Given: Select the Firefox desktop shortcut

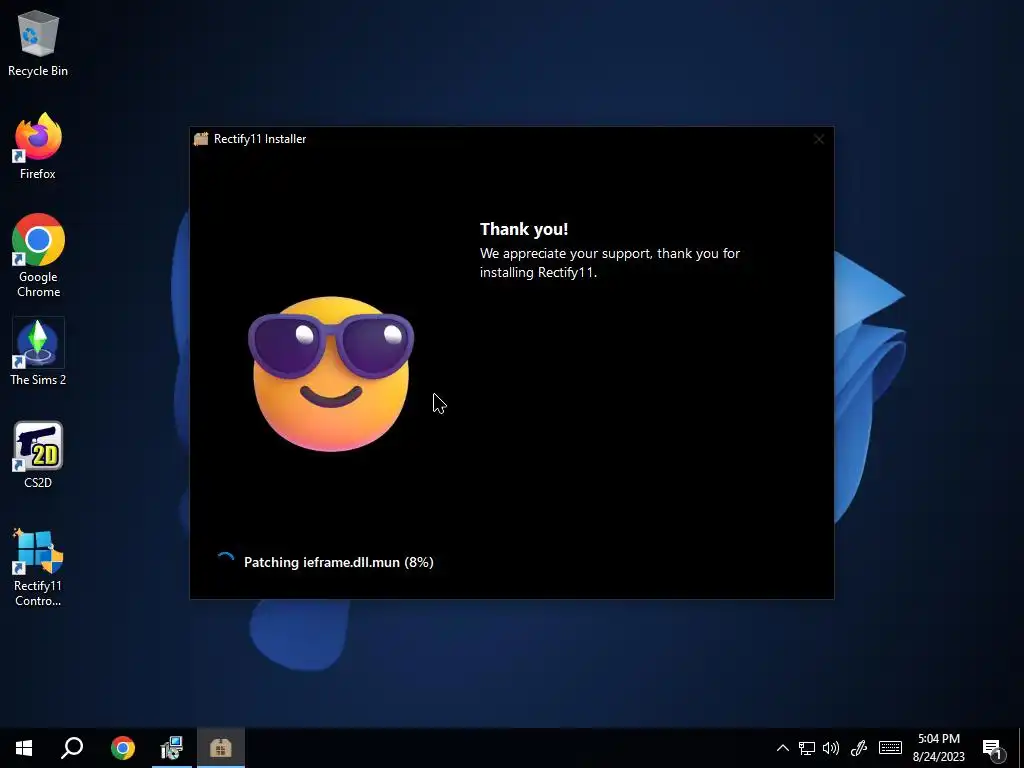Looking at the screenshot, I should [38, 146].
